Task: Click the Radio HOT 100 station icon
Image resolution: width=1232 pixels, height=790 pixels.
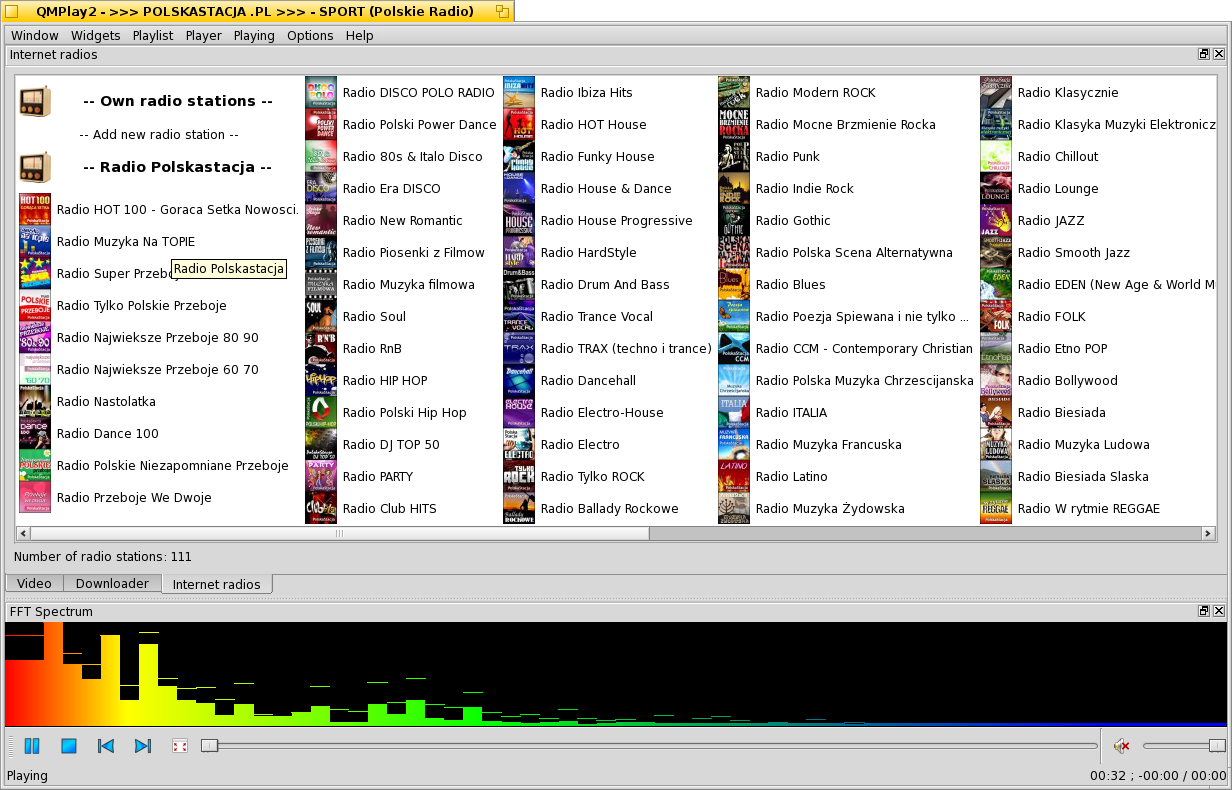Action: point(35,209)
